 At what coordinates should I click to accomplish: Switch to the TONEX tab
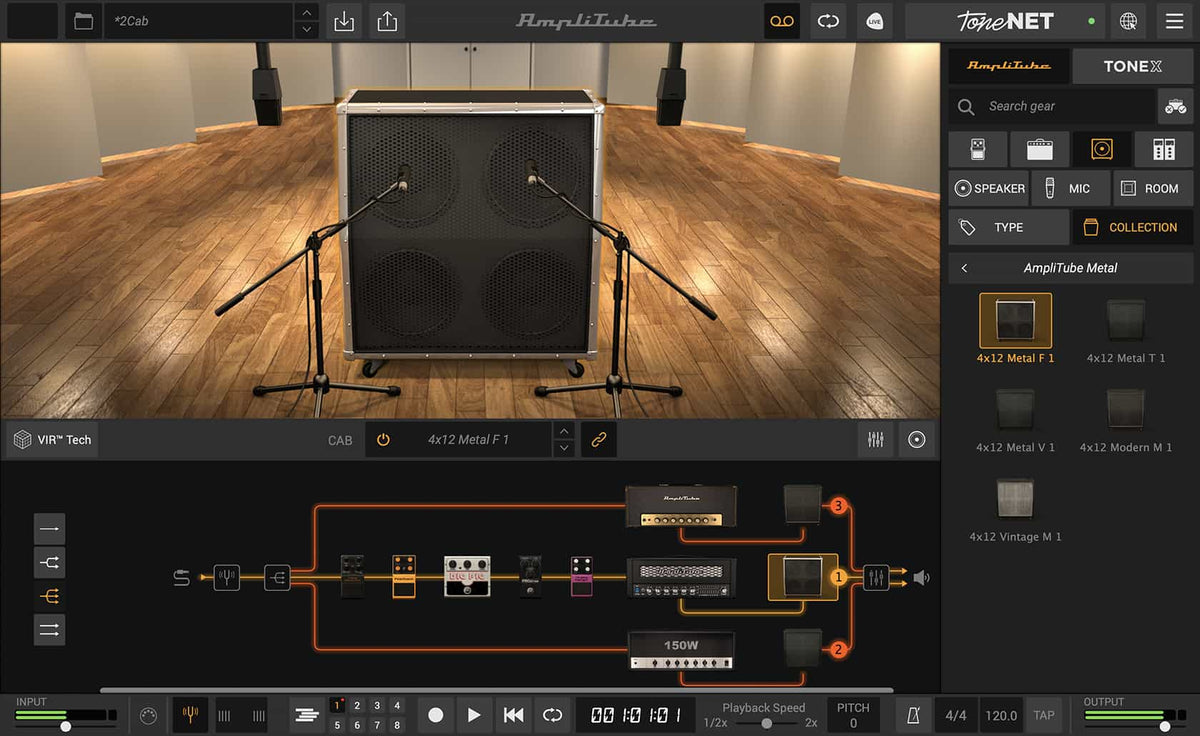(x=1133, y=66)
